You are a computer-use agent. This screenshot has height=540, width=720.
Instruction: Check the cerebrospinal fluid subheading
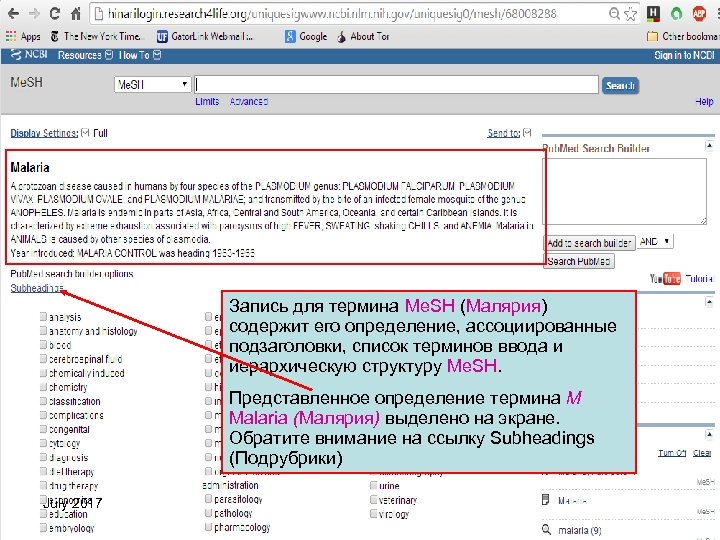[x=43, y=359]
